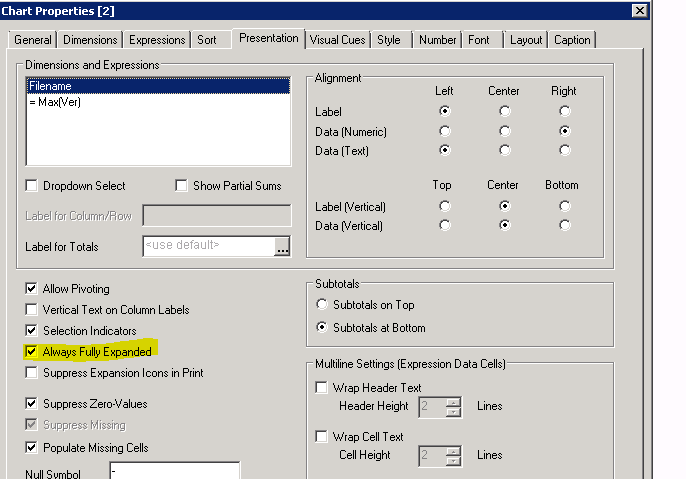Set Data (Text) alignment to Right
This screenshot has height=479, width=686.
(x=565, y=150)
